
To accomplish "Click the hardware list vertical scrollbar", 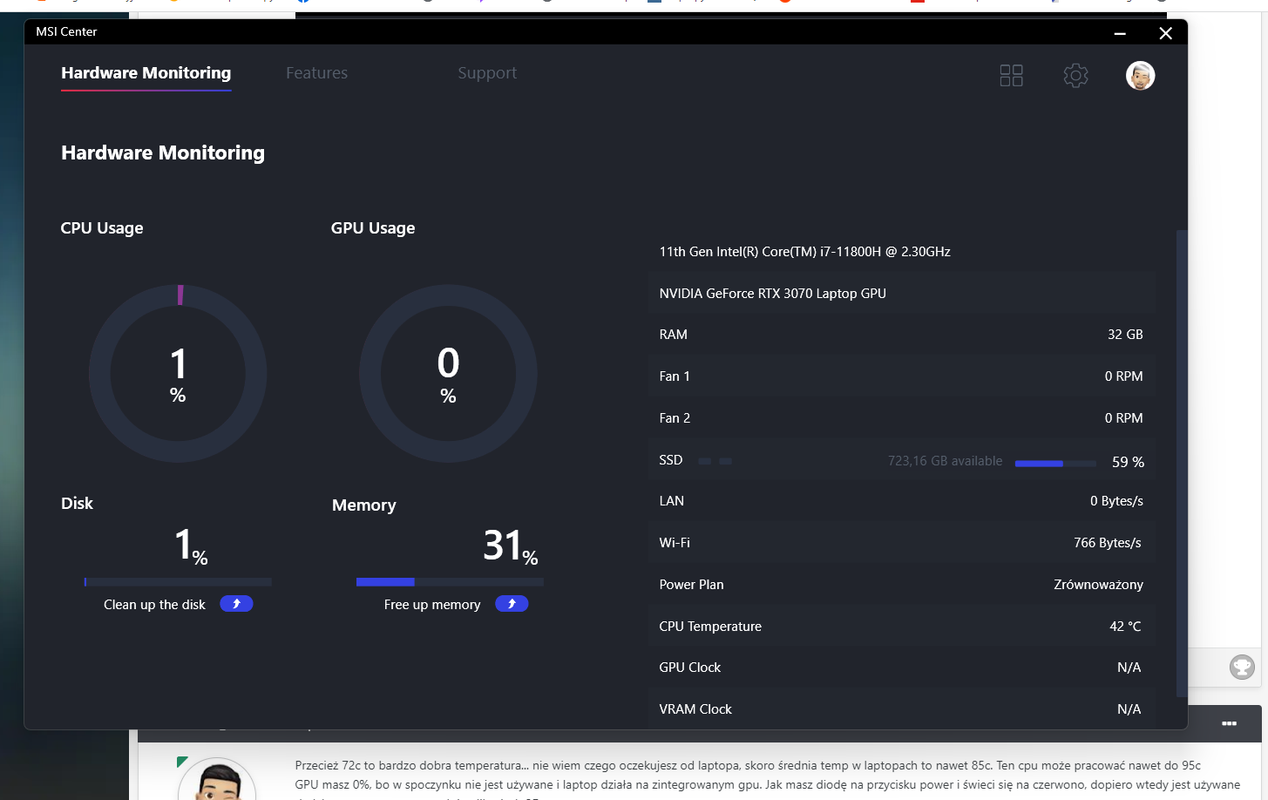I will click(x=1182, y=463).
